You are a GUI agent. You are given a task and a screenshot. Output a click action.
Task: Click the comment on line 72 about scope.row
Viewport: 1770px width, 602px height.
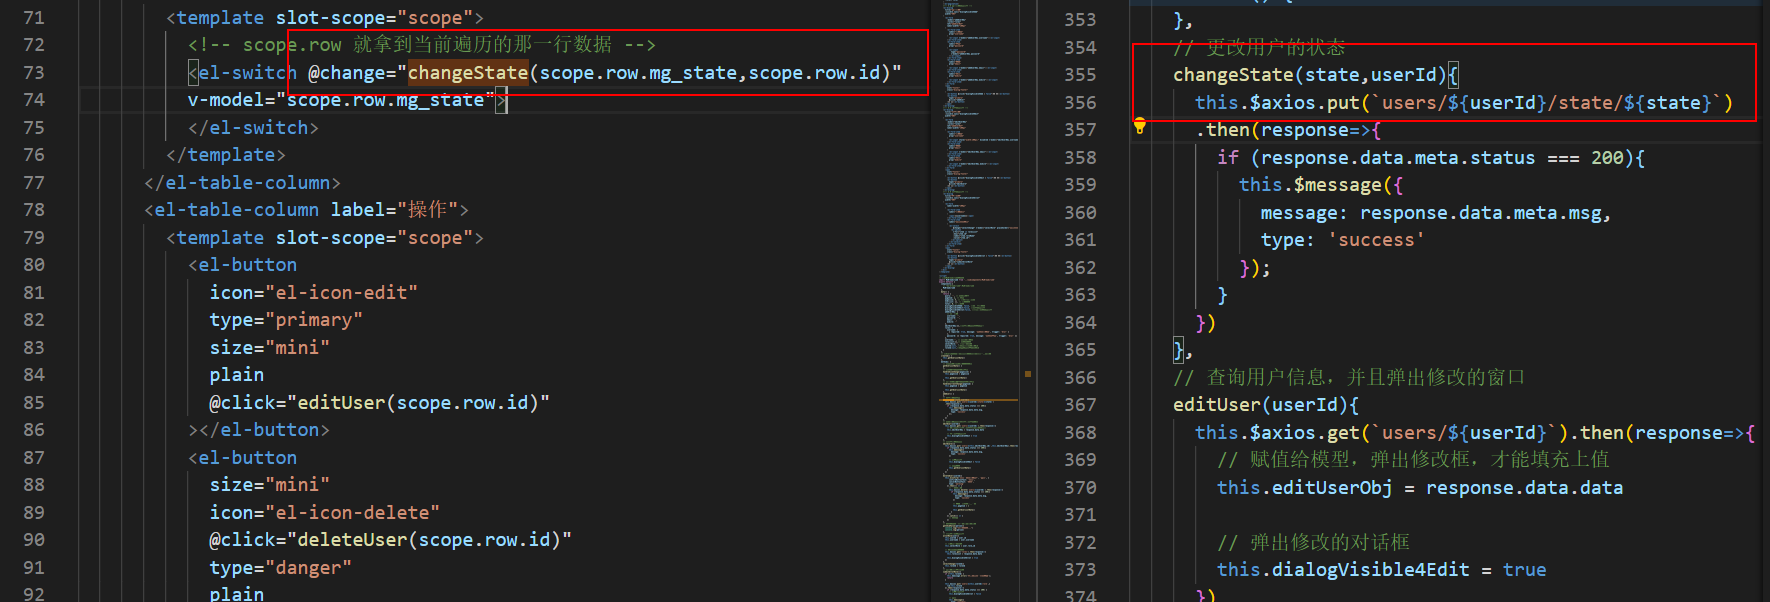(422, 45)
